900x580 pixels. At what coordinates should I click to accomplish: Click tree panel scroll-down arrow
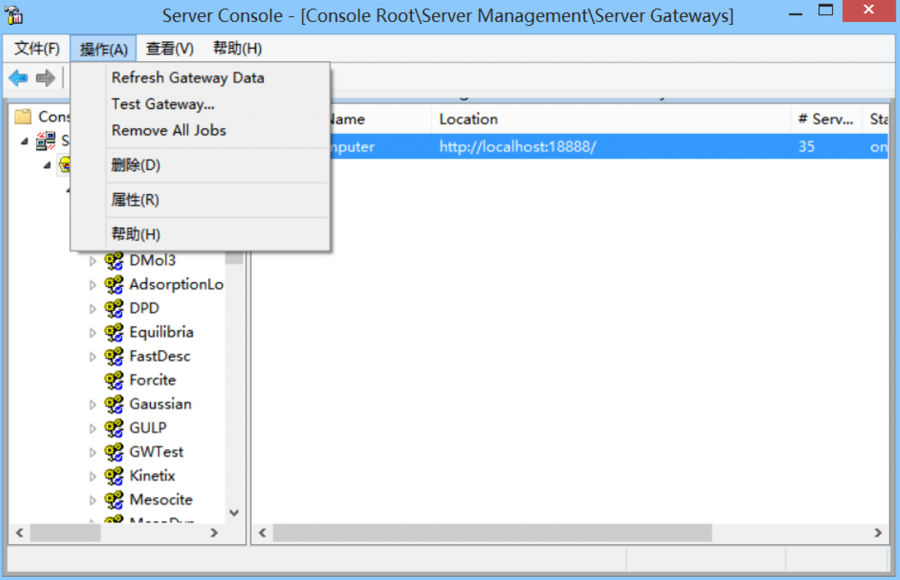(x=234, y=513)
